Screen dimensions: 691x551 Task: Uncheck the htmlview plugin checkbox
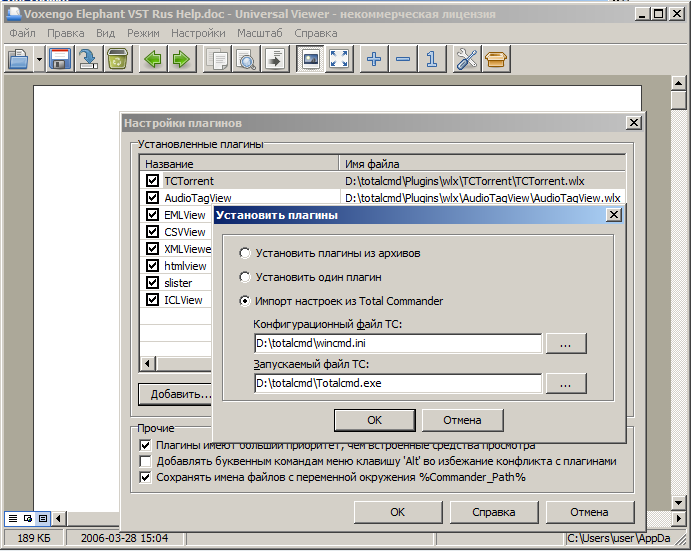[x=152, y=265]
